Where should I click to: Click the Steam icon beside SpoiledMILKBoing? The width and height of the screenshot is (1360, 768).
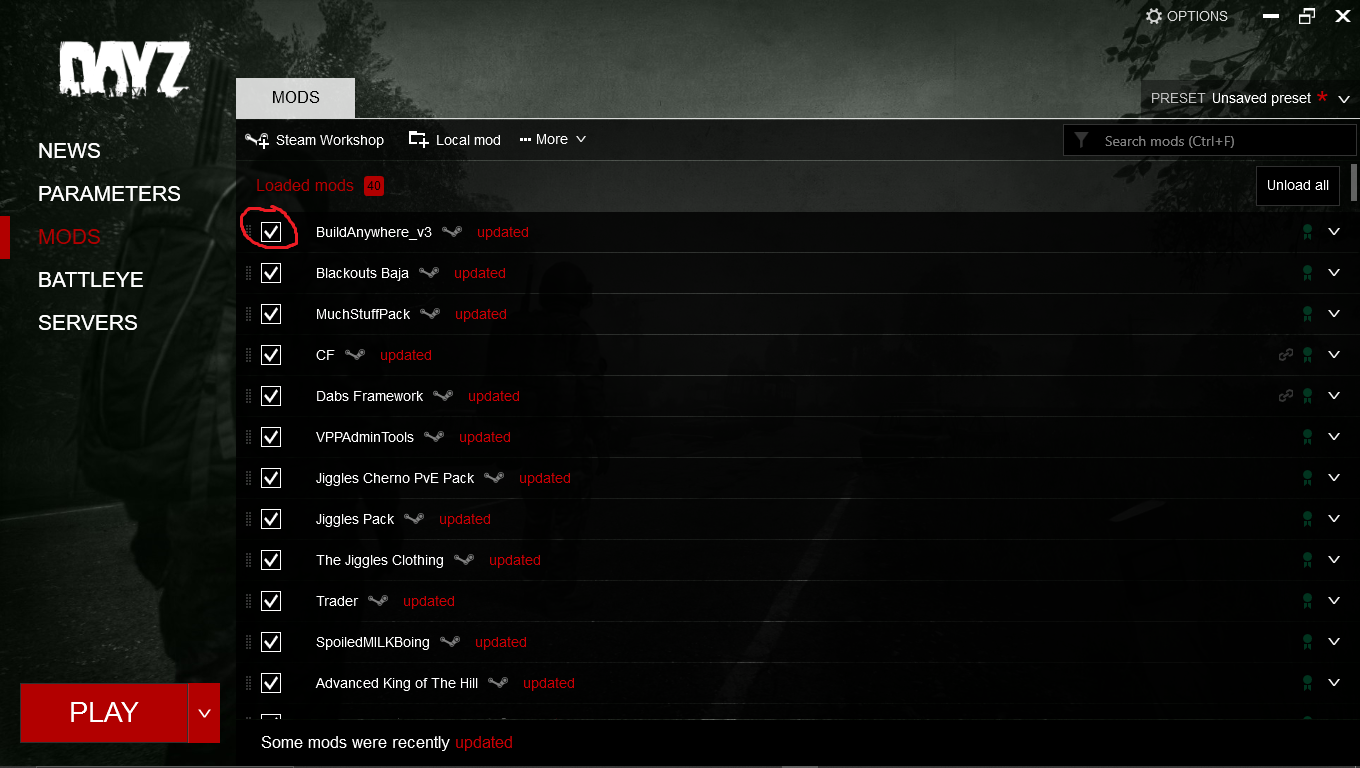451,642
